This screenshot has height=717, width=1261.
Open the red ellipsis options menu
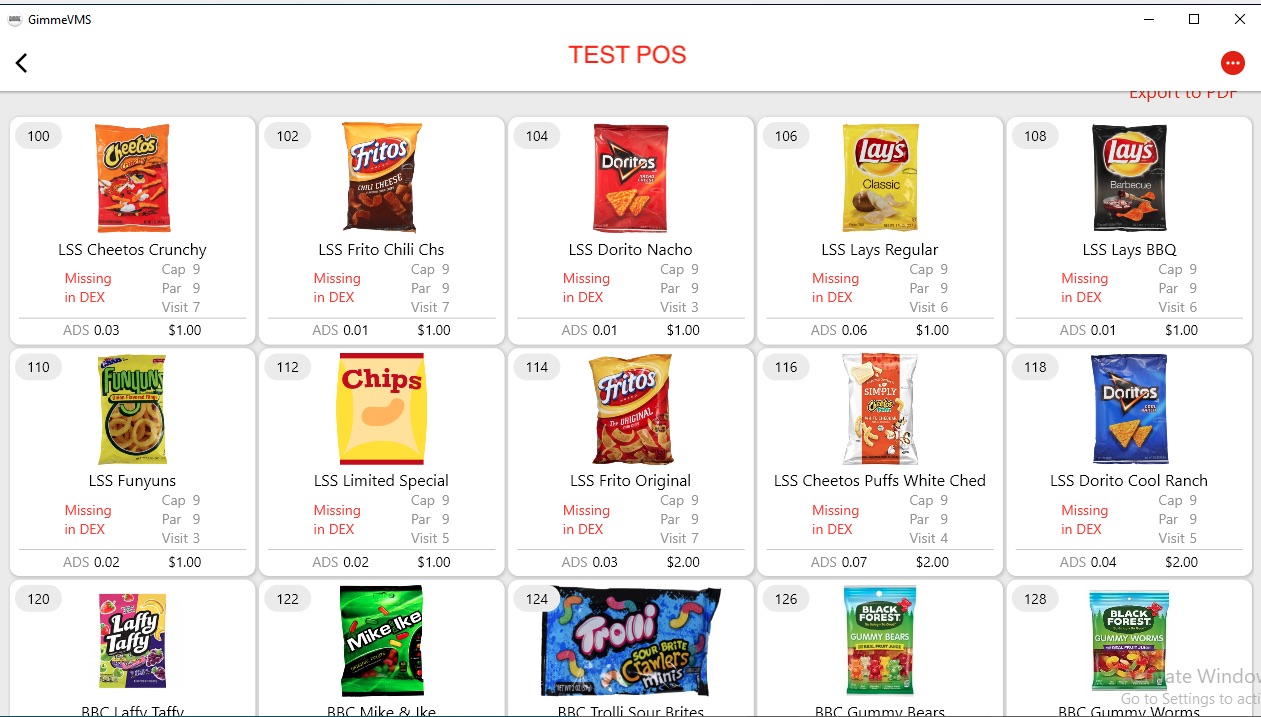pos(1233,62)
